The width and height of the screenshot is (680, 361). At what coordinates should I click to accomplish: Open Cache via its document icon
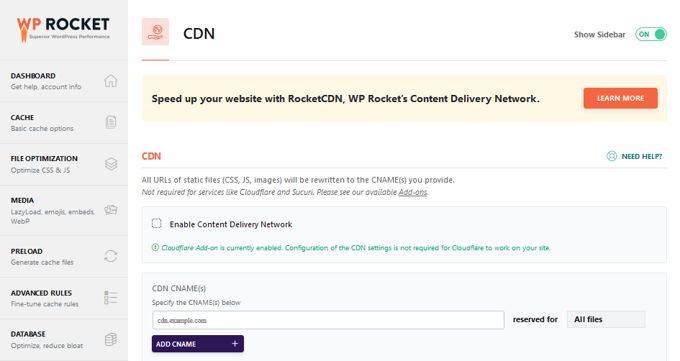(111, 122)
